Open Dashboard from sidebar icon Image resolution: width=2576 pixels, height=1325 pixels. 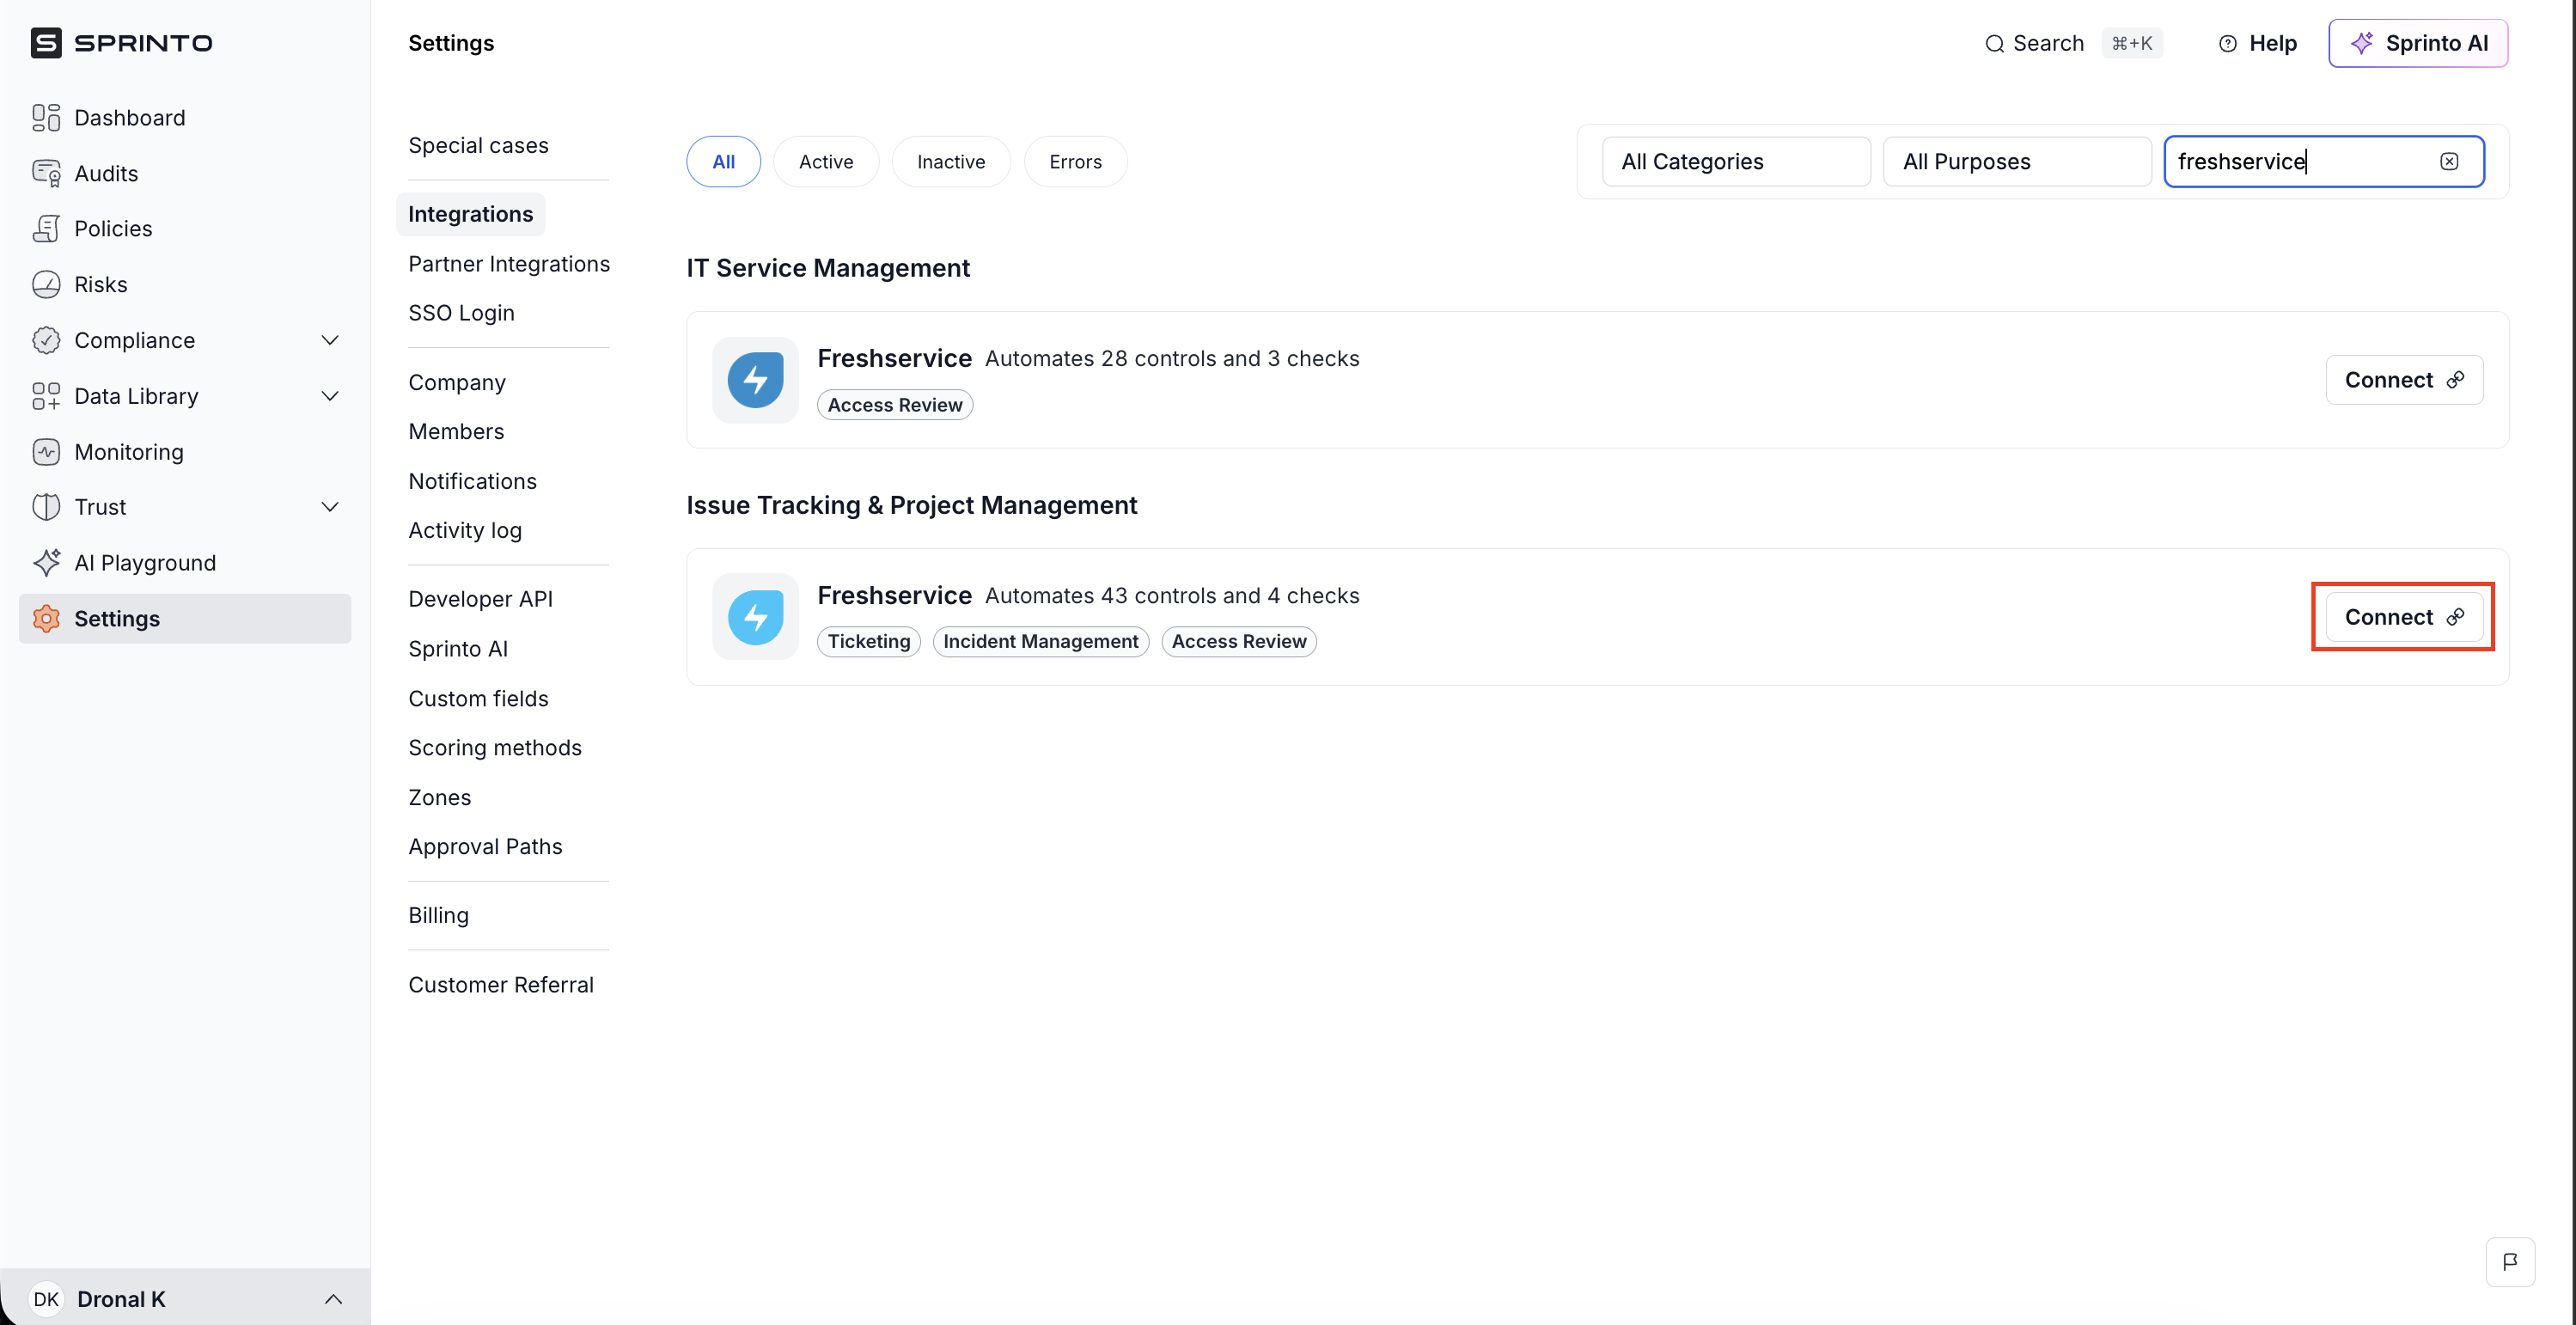(46, 118)
